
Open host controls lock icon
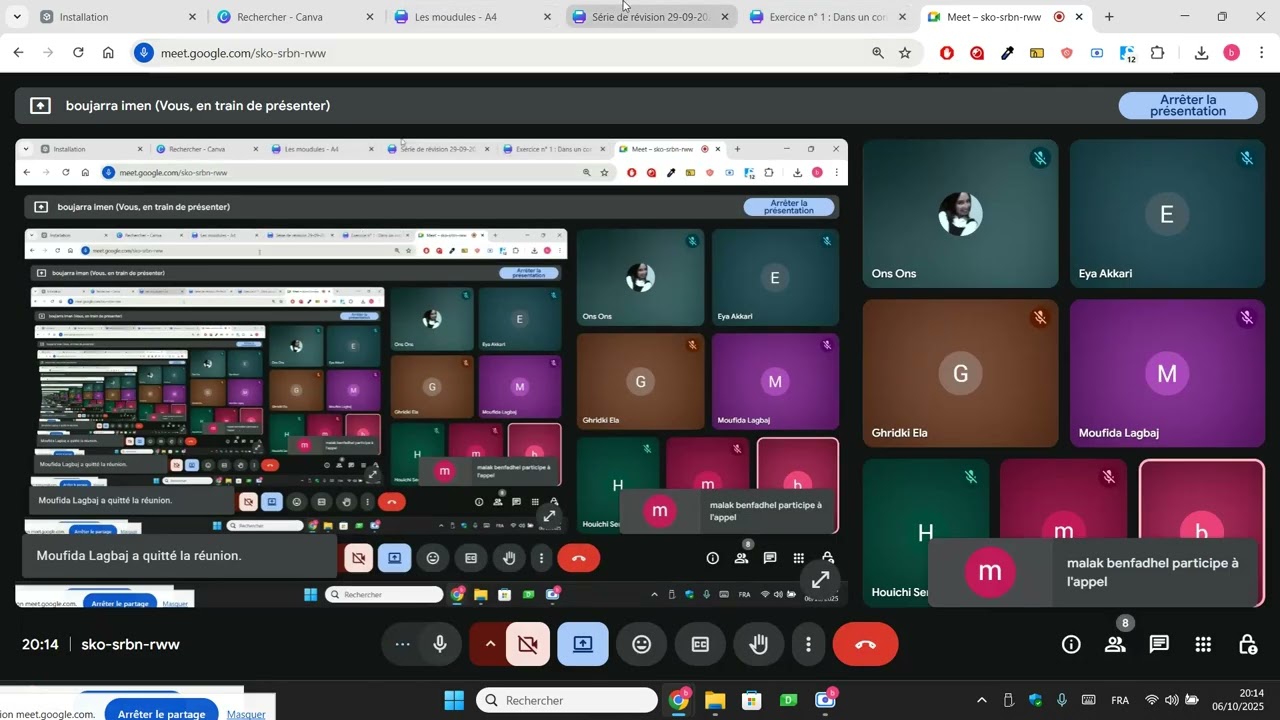coord(1248,645)
